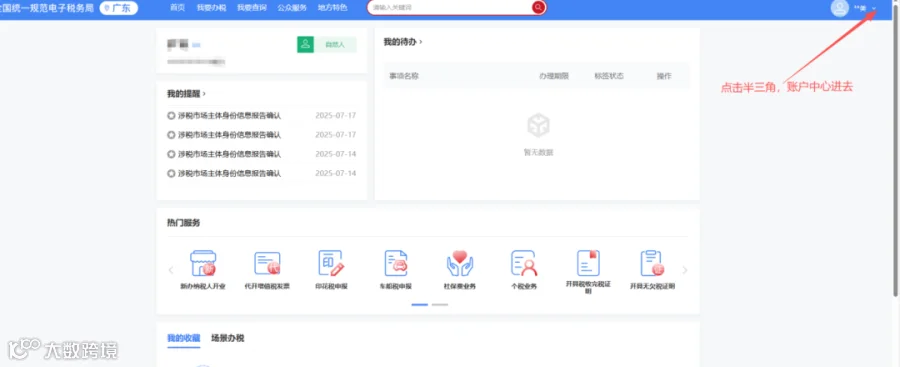Select the 我的收藏 tab
Screen dimensions: 900x367
pos(184,338)
